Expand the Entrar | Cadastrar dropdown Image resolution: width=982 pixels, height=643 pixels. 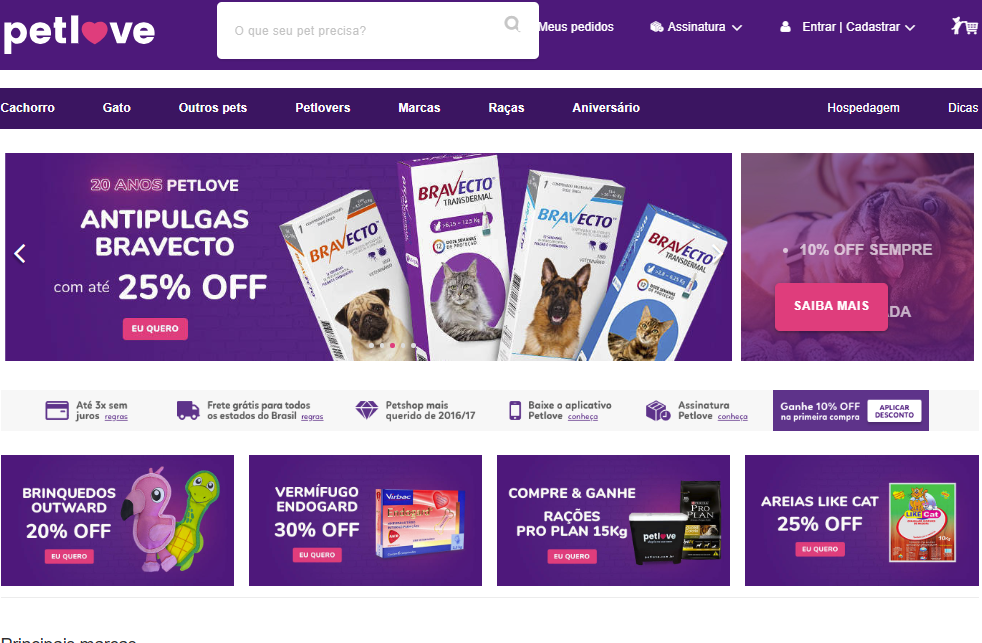click(x=910, y=28)
